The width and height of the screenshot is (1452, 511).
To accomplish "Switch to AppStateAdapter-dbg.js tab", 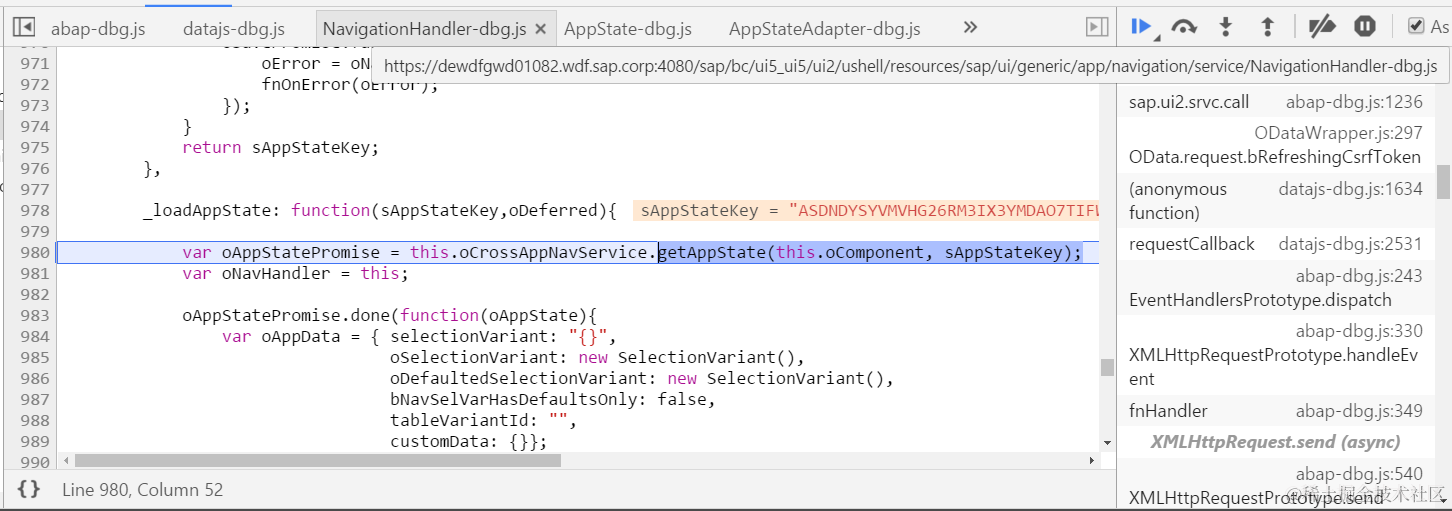I will (x=825, y=29).
